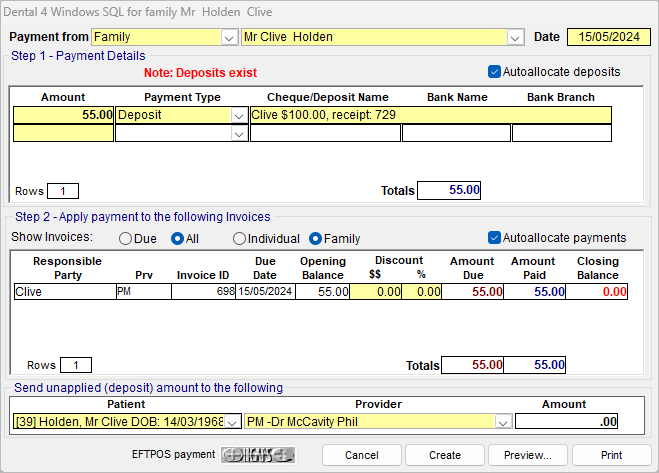This screenshot has height=473, width=659.
Task: Click the EFTPOS payment card icon
Action: point(258,455)
